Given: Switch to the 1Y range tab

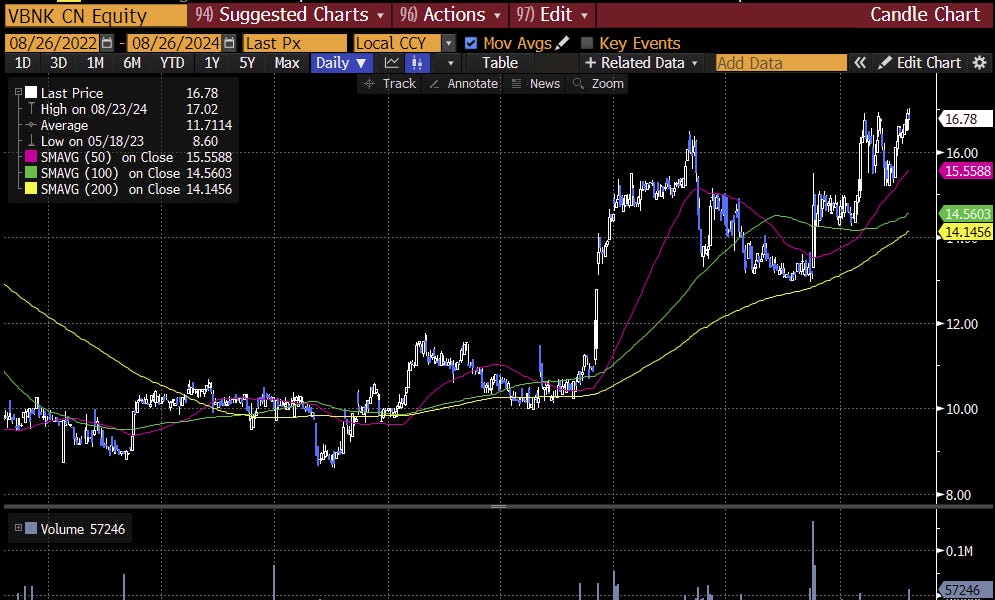Looking at the screenshot, I should tap(211, 62).
